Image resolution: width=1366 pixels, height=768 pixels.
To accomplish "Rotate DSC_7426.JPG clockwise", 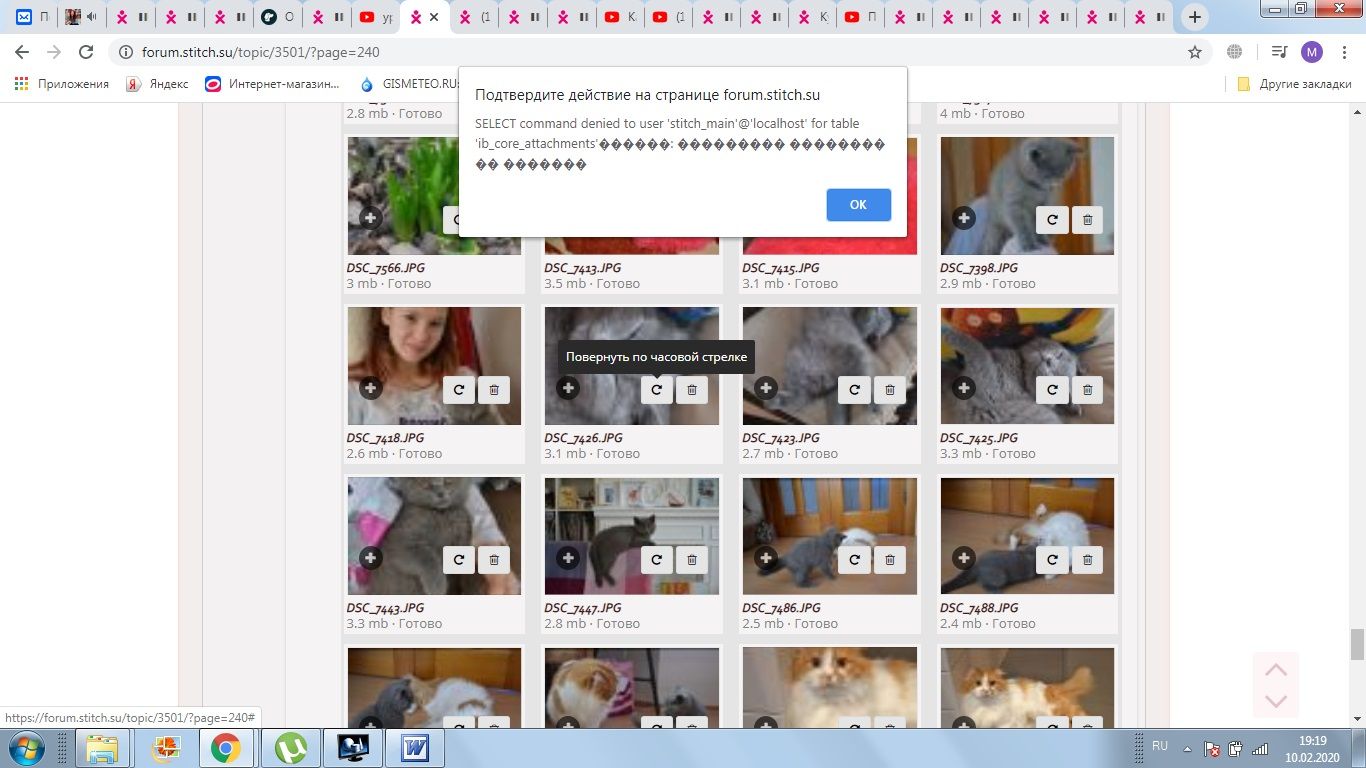I will pyautogui.click(x=657, y=390).
